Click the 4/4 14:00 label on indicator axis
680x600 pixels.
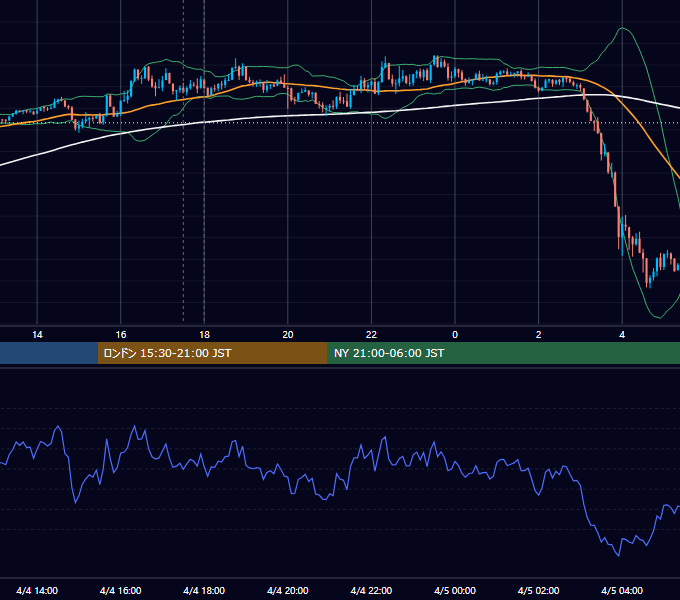(37, 590)
